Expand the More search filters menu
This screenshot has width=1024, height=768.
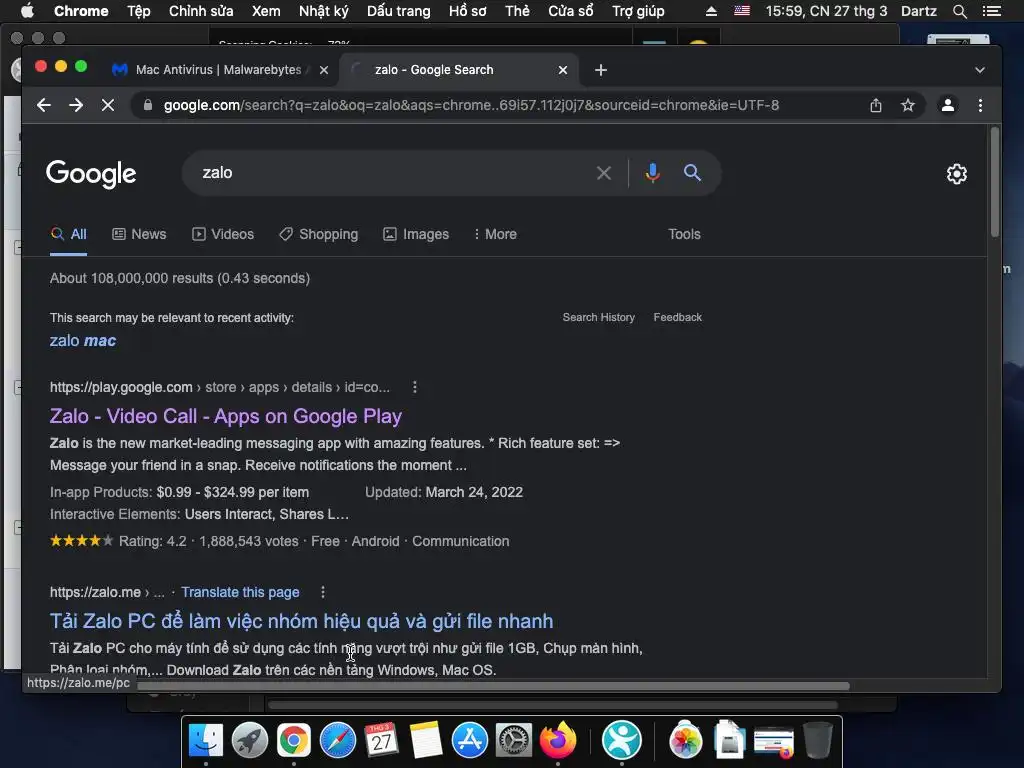coord(495,234)
